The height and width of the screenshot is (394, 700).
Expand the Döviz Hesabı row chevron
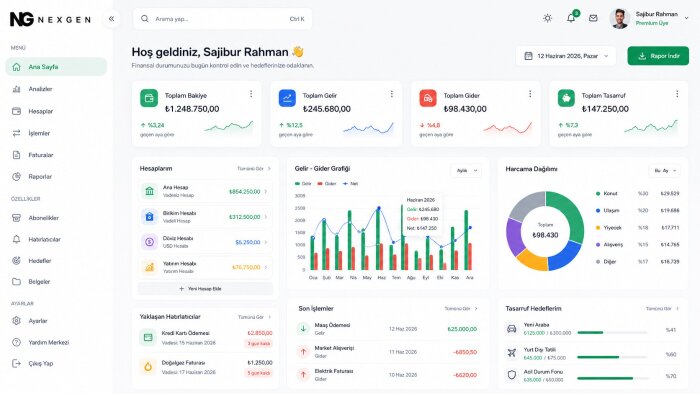pyautogui.click(x=266, y=242)
